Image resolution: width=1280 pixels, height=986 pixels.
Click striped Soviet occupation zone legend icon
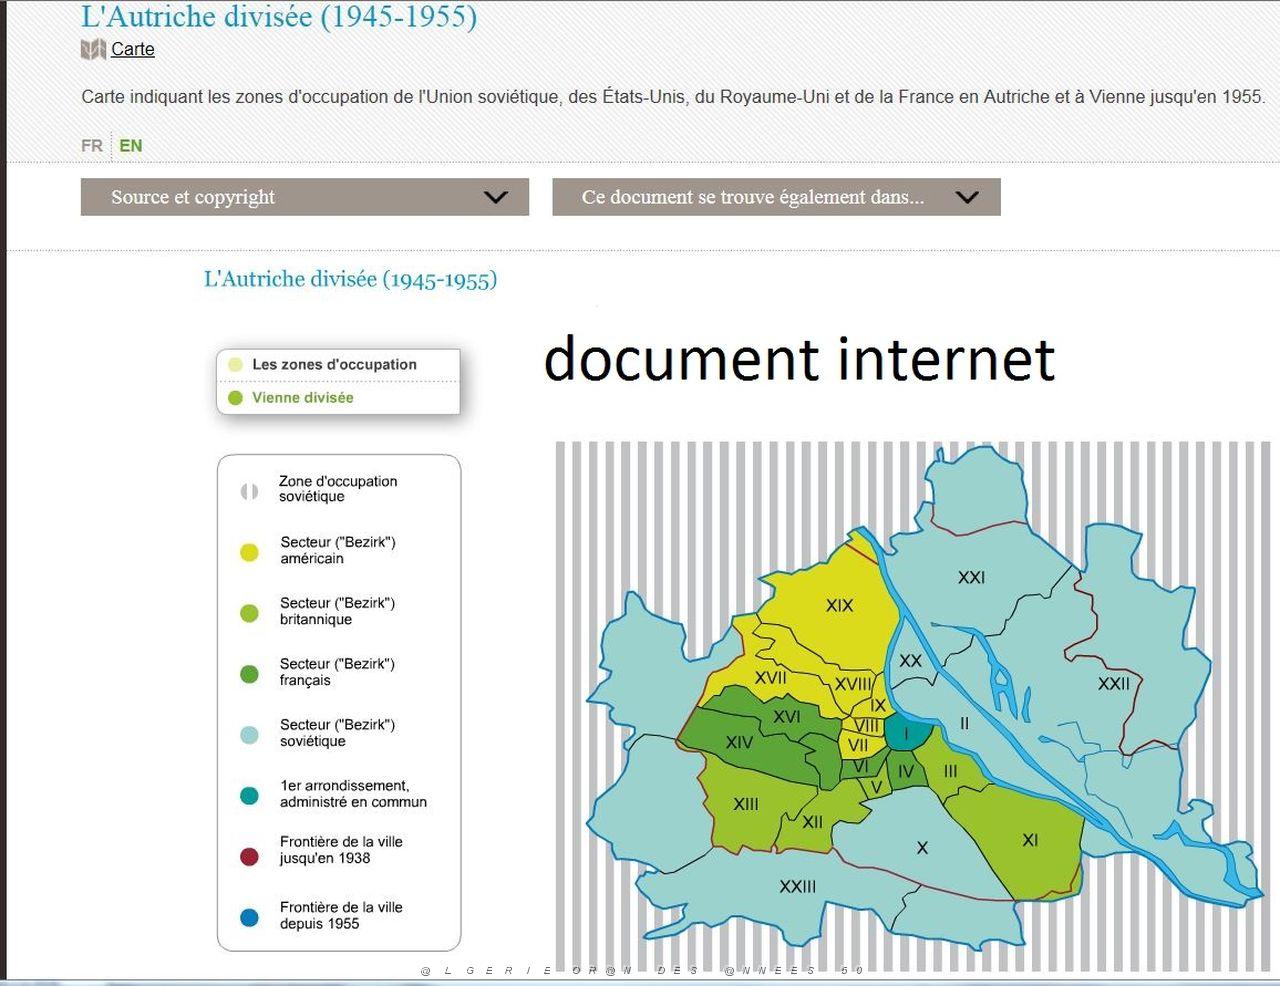(249, 491)
